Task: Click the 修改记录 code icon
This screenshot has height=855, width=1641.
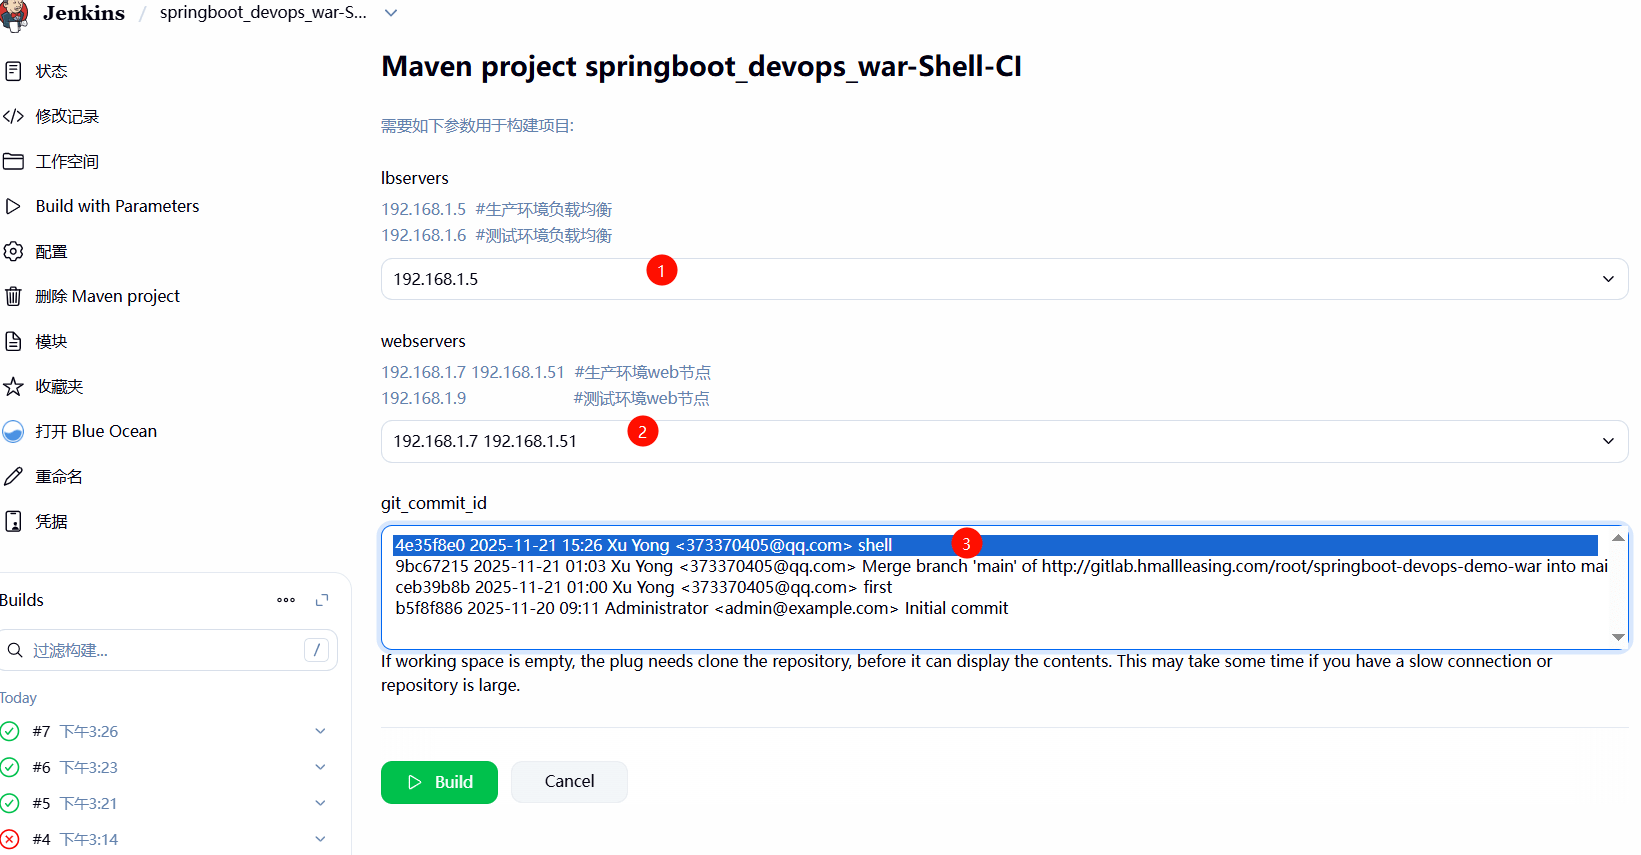Action: [x=13, y=116]
